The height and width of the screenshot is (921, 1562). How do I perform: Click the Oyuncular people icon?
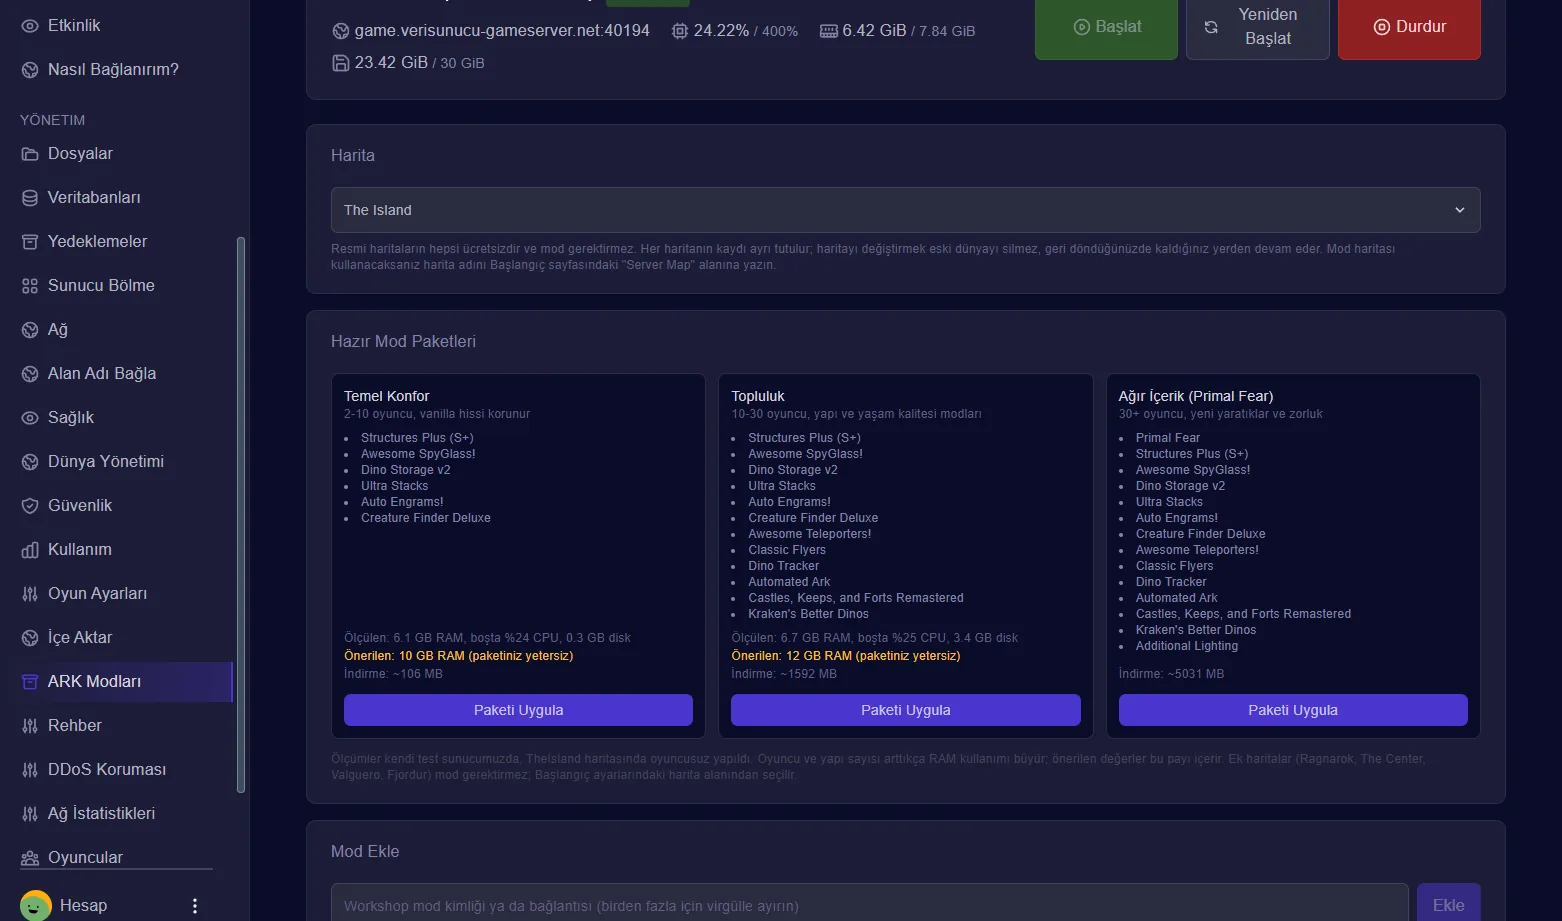[30, 858]
